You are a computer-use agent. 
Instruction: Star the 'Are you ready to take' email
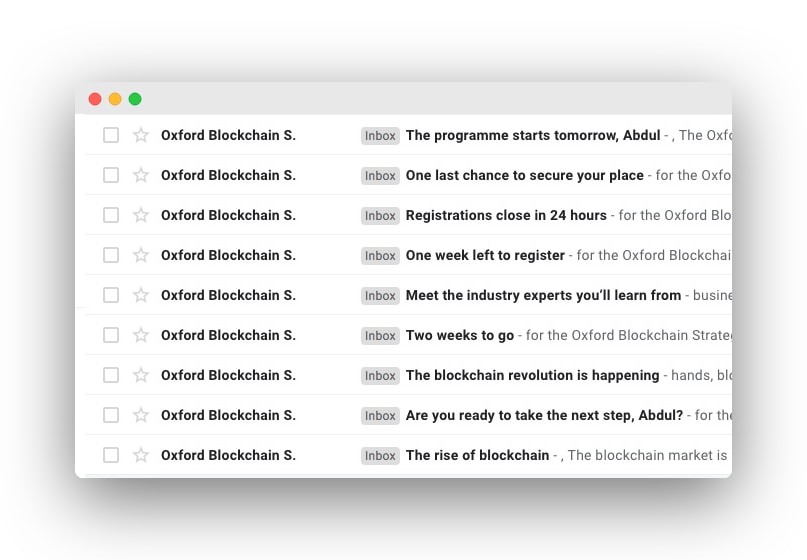pos(141,415)
